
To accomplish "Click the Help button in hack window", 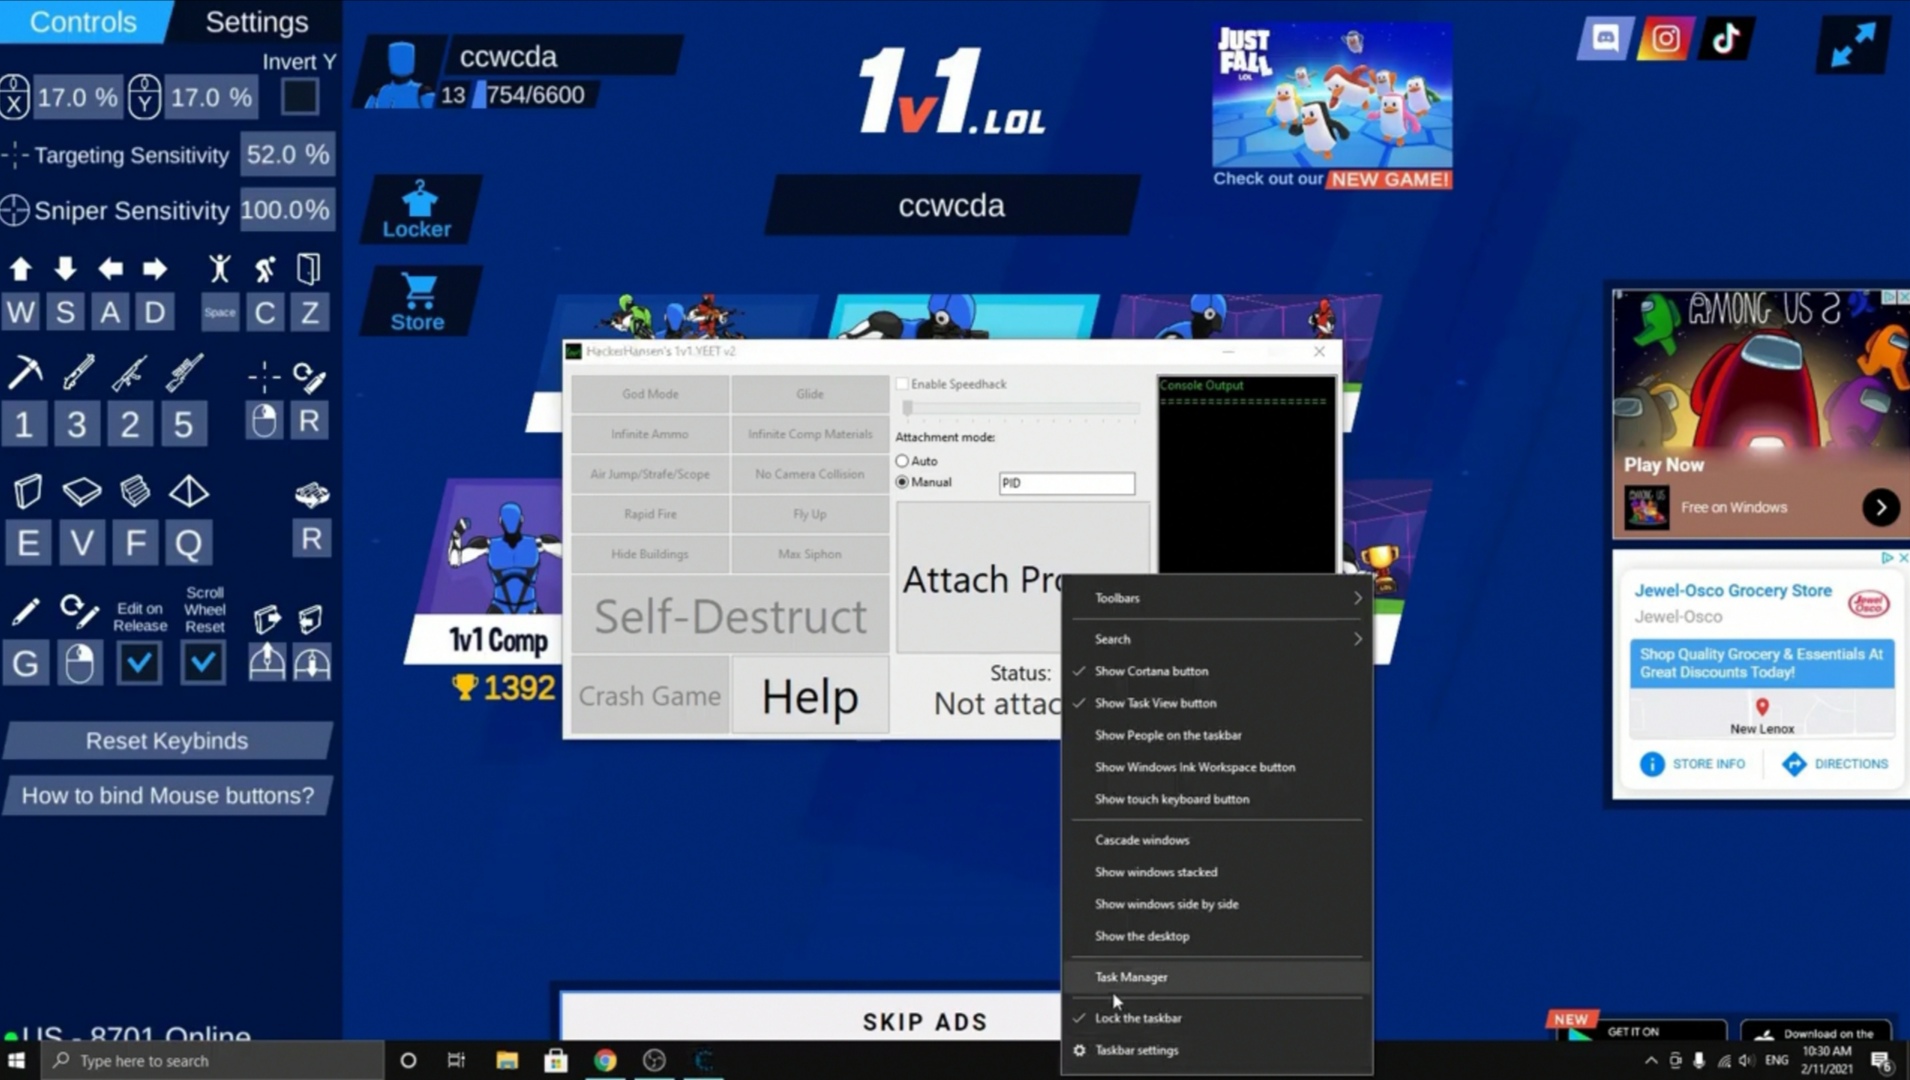I will 810,696.
